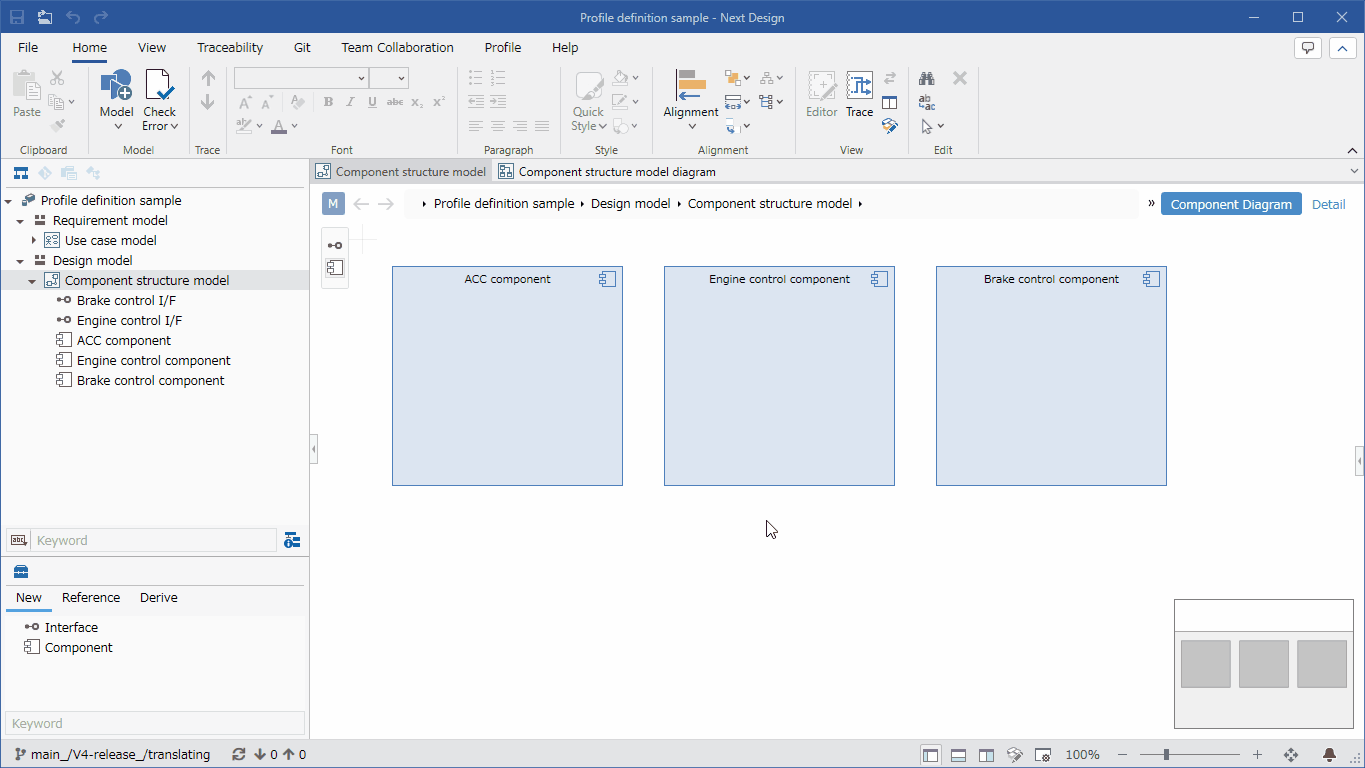This screenshot has width=1365, height=768.
Task: Open the Traceability ribbon tab
Action: click(x=230, y=47)
